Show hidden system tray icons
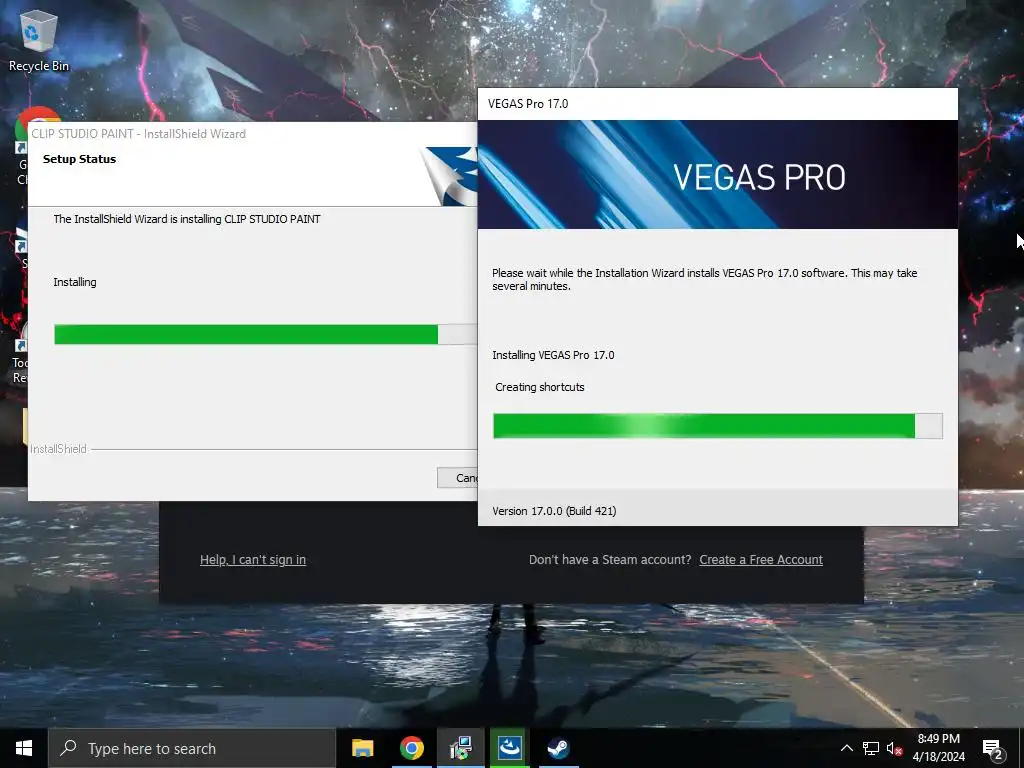This screenshot has width=1024, height=768. (846, 748)
